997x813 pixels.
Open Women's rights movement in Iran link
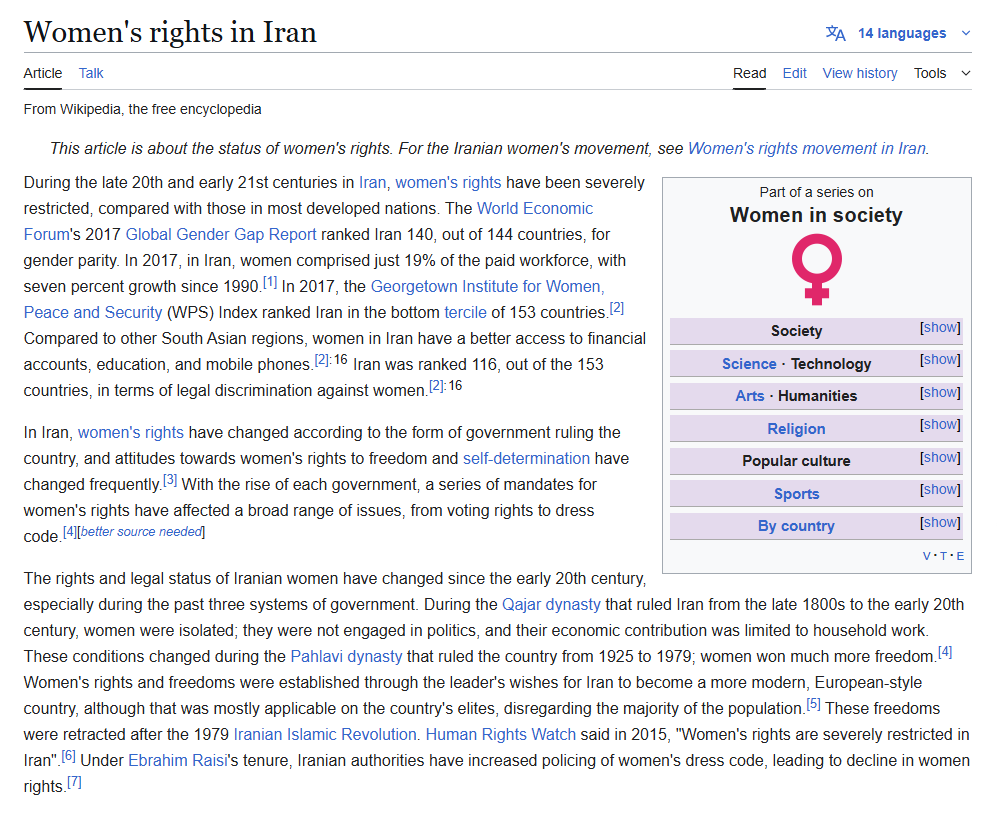[806, 148]
